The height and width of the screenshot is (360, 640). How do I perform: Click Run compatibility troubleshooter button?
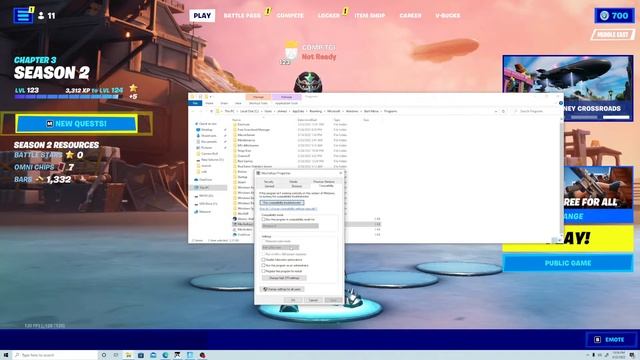tap(282, 202)
